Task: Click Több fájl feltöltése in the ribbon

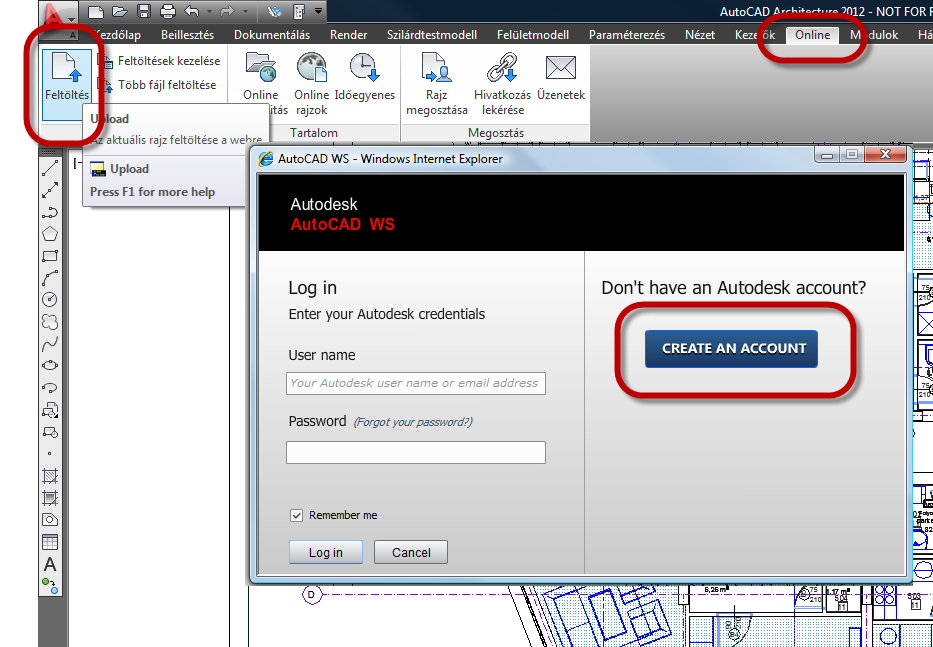Action: 159,85
